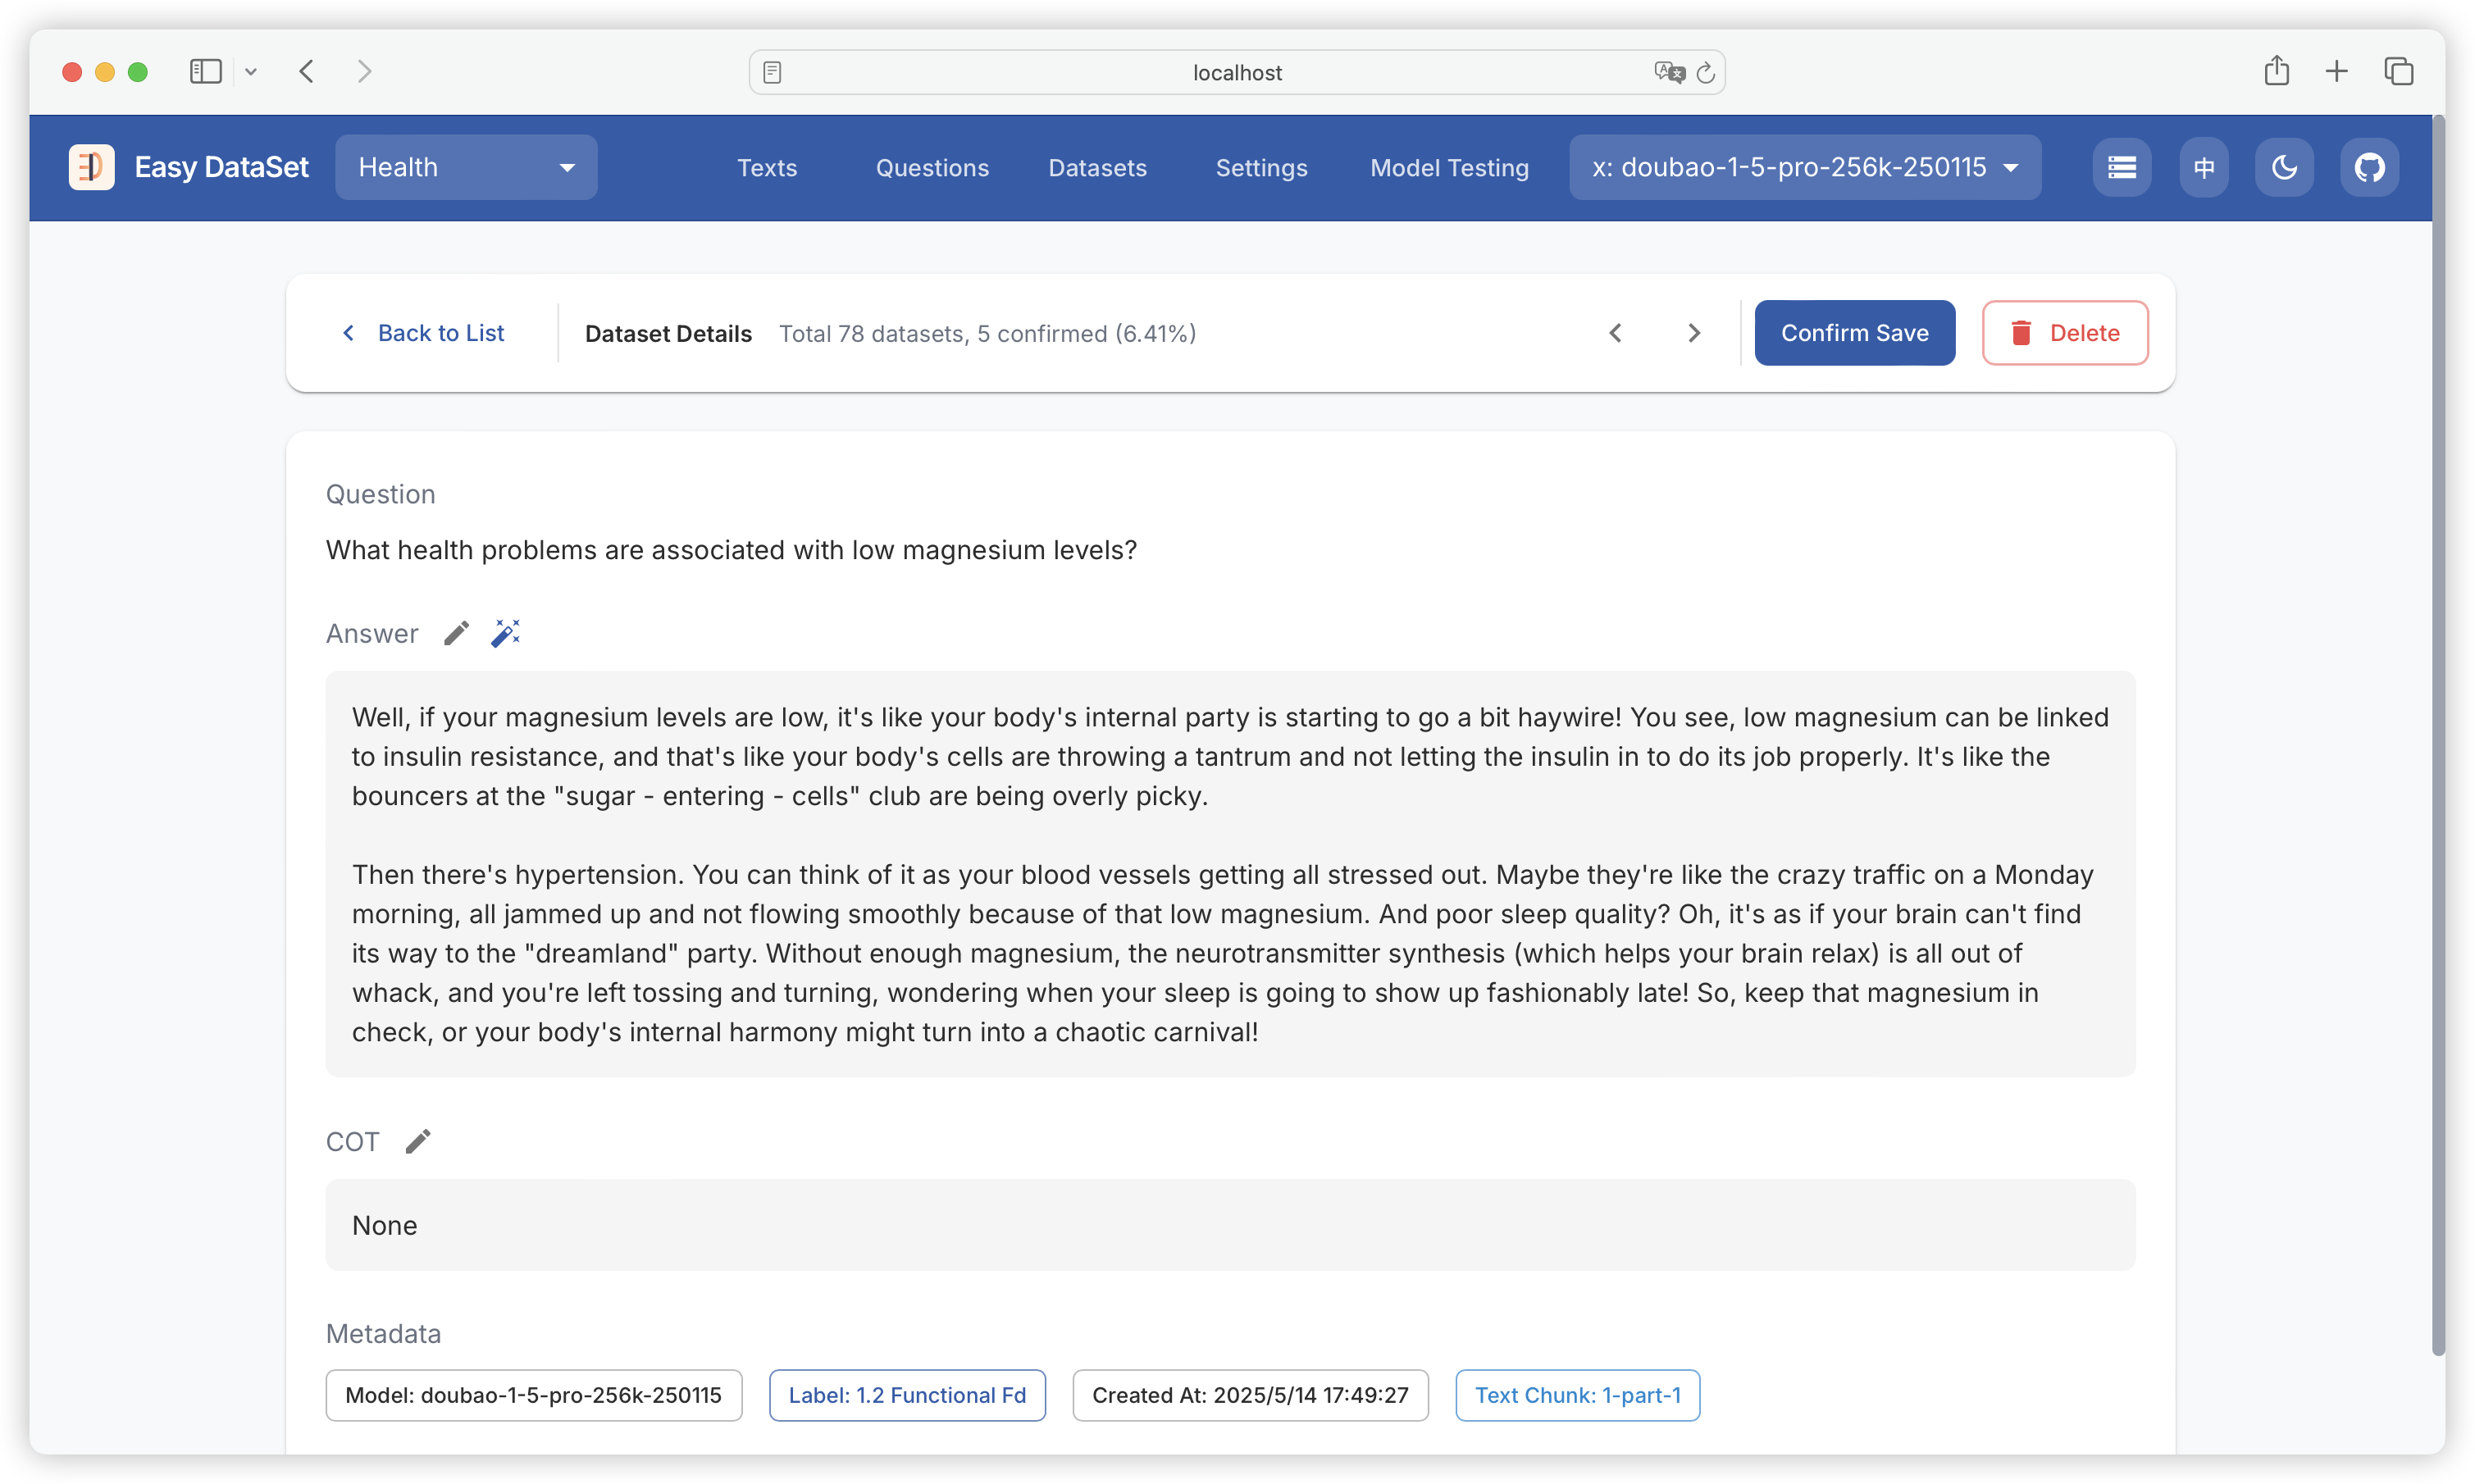
Task: Go to next dataset arrow
Action: (x=1694, y=333)
